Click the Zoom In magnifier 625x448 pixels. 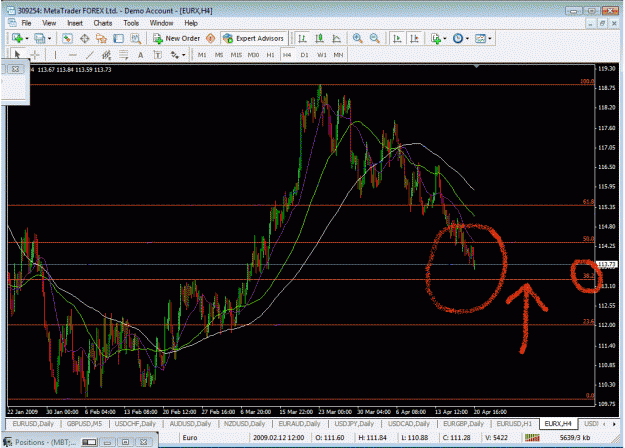coord(358,38)
